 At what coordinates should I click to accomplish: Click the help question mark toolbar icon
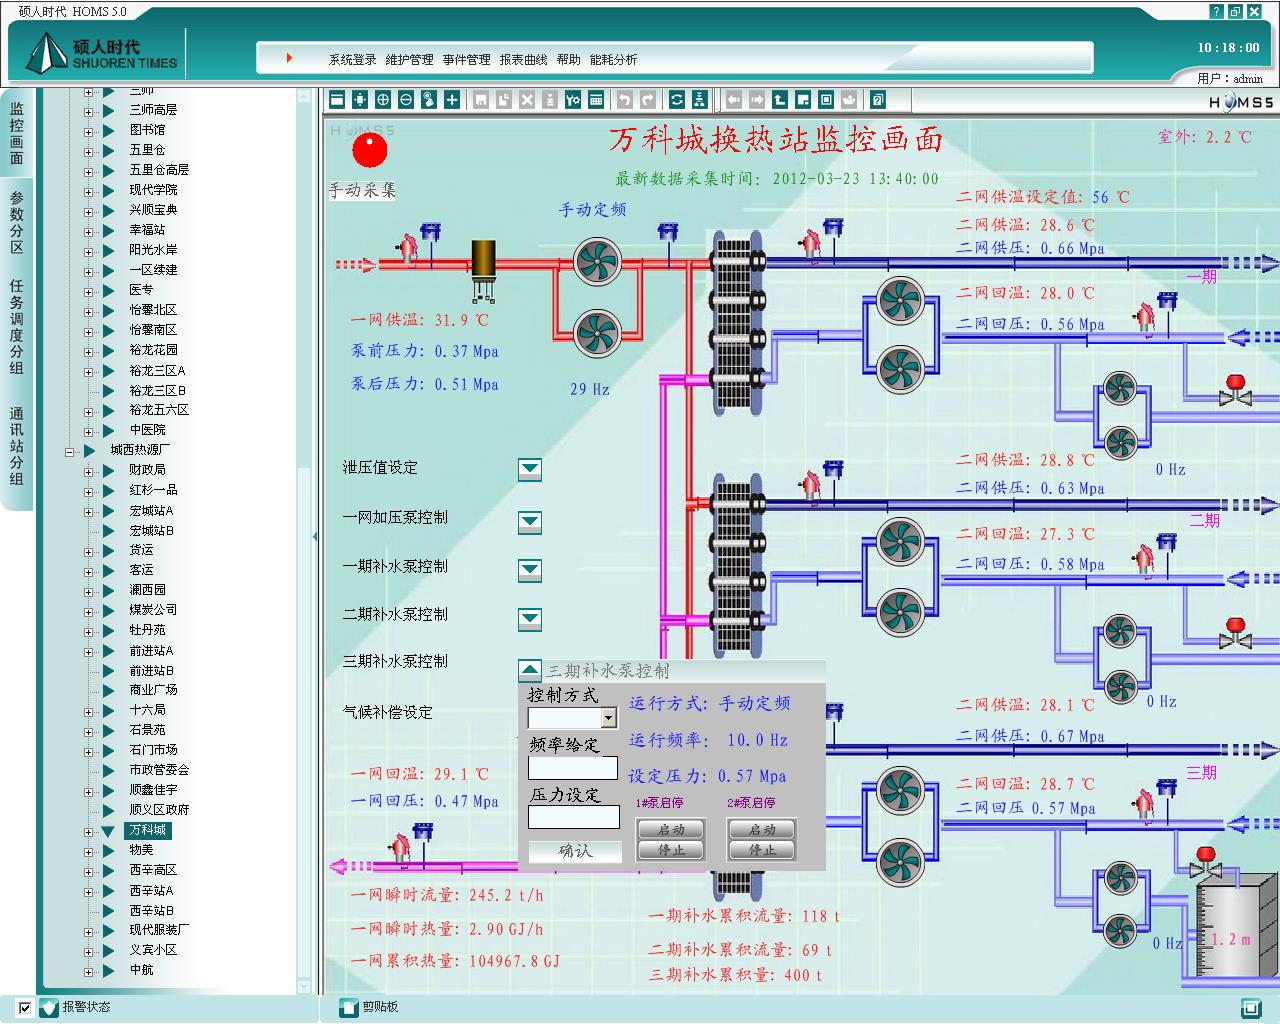[877, 99]
